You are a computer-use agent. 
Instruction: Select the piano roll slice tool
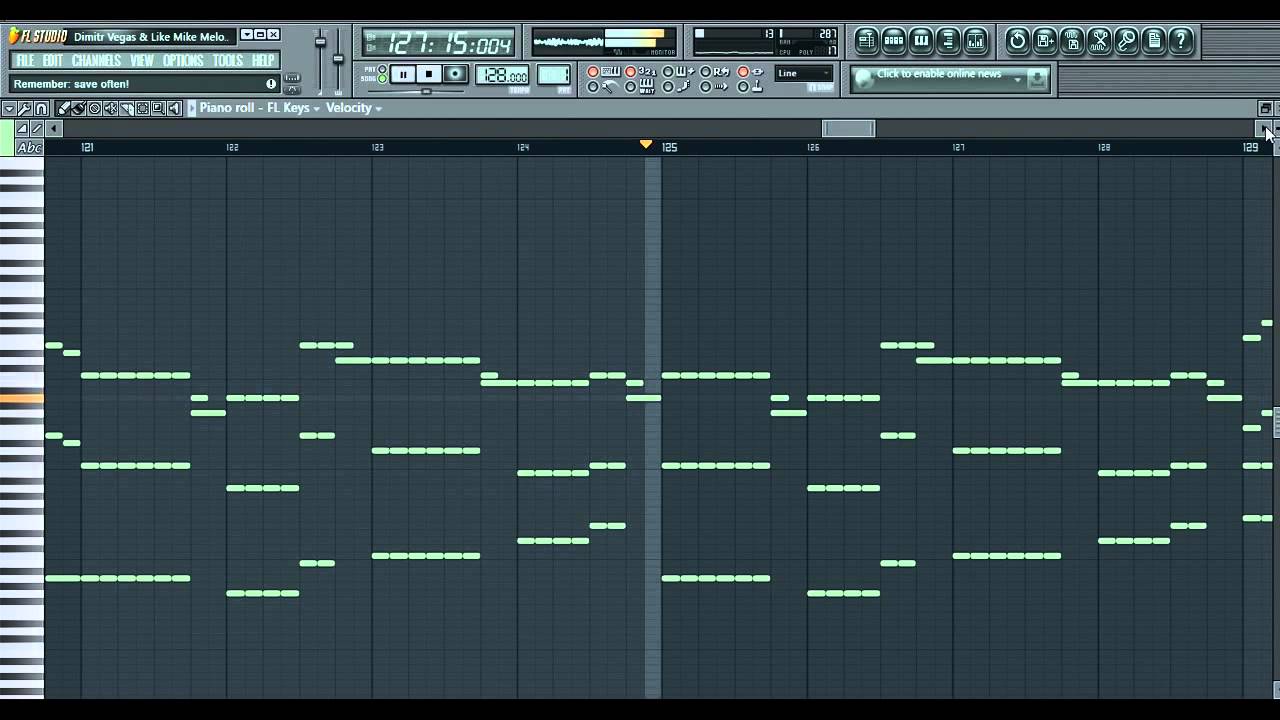pos(126,108)
